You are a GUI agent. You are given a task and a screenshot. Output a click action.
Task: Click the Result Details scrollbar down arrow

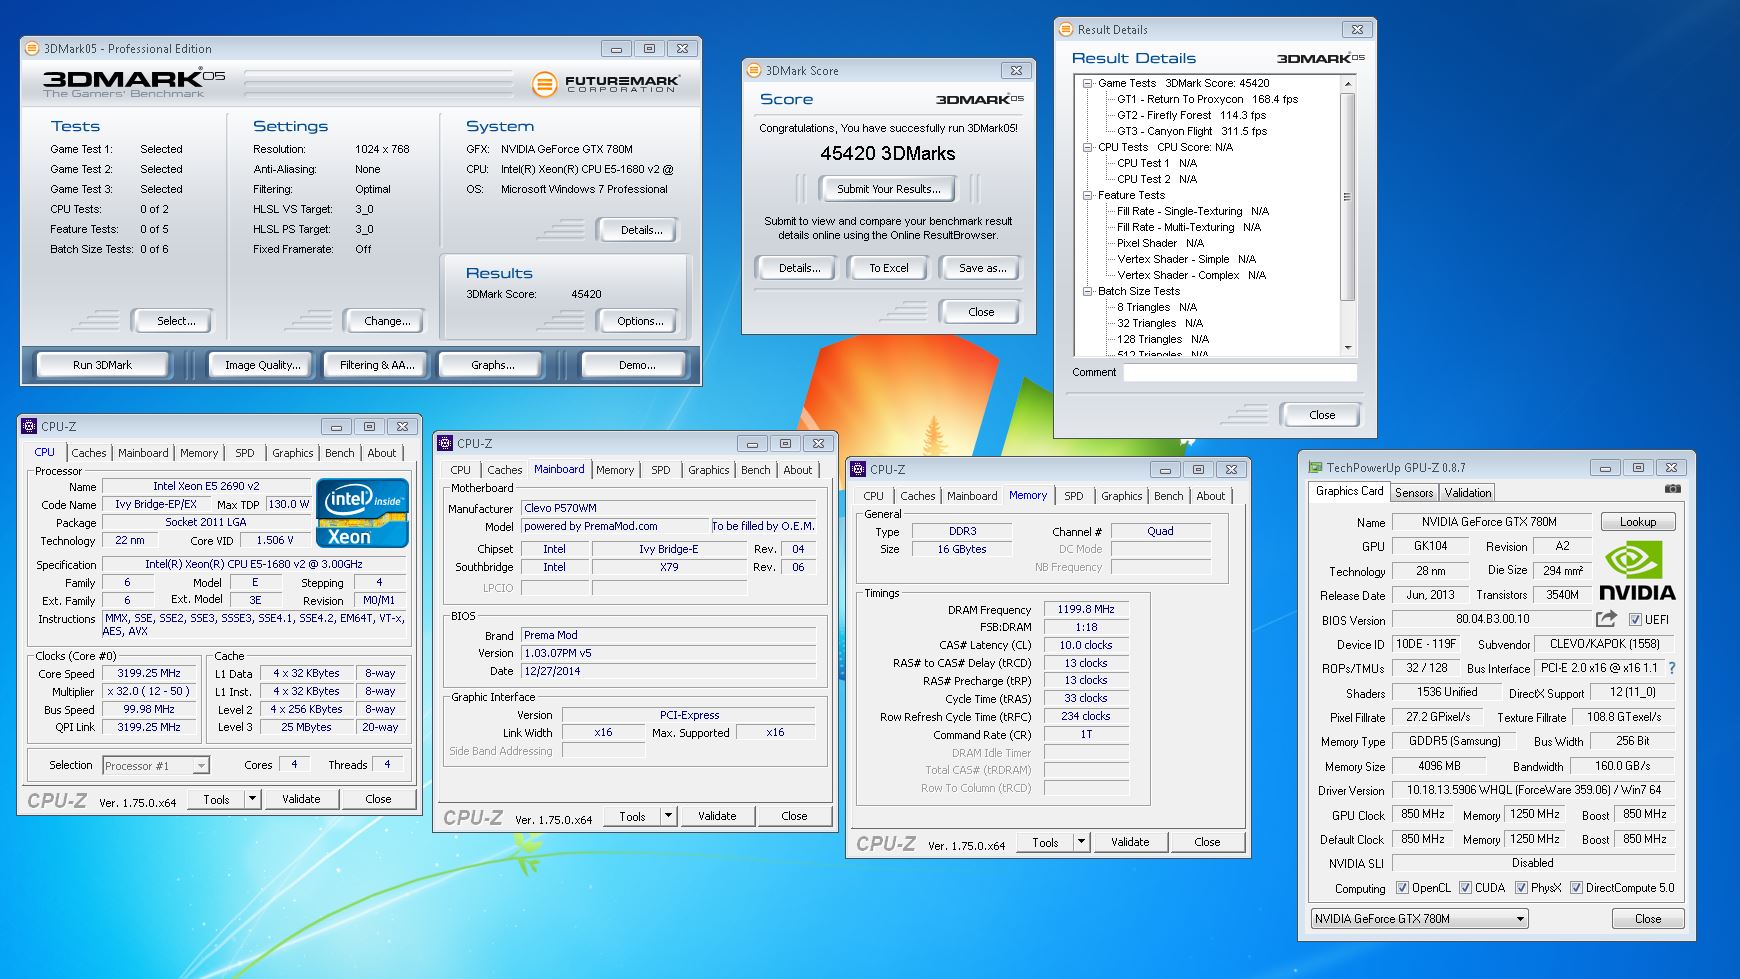1347,347
